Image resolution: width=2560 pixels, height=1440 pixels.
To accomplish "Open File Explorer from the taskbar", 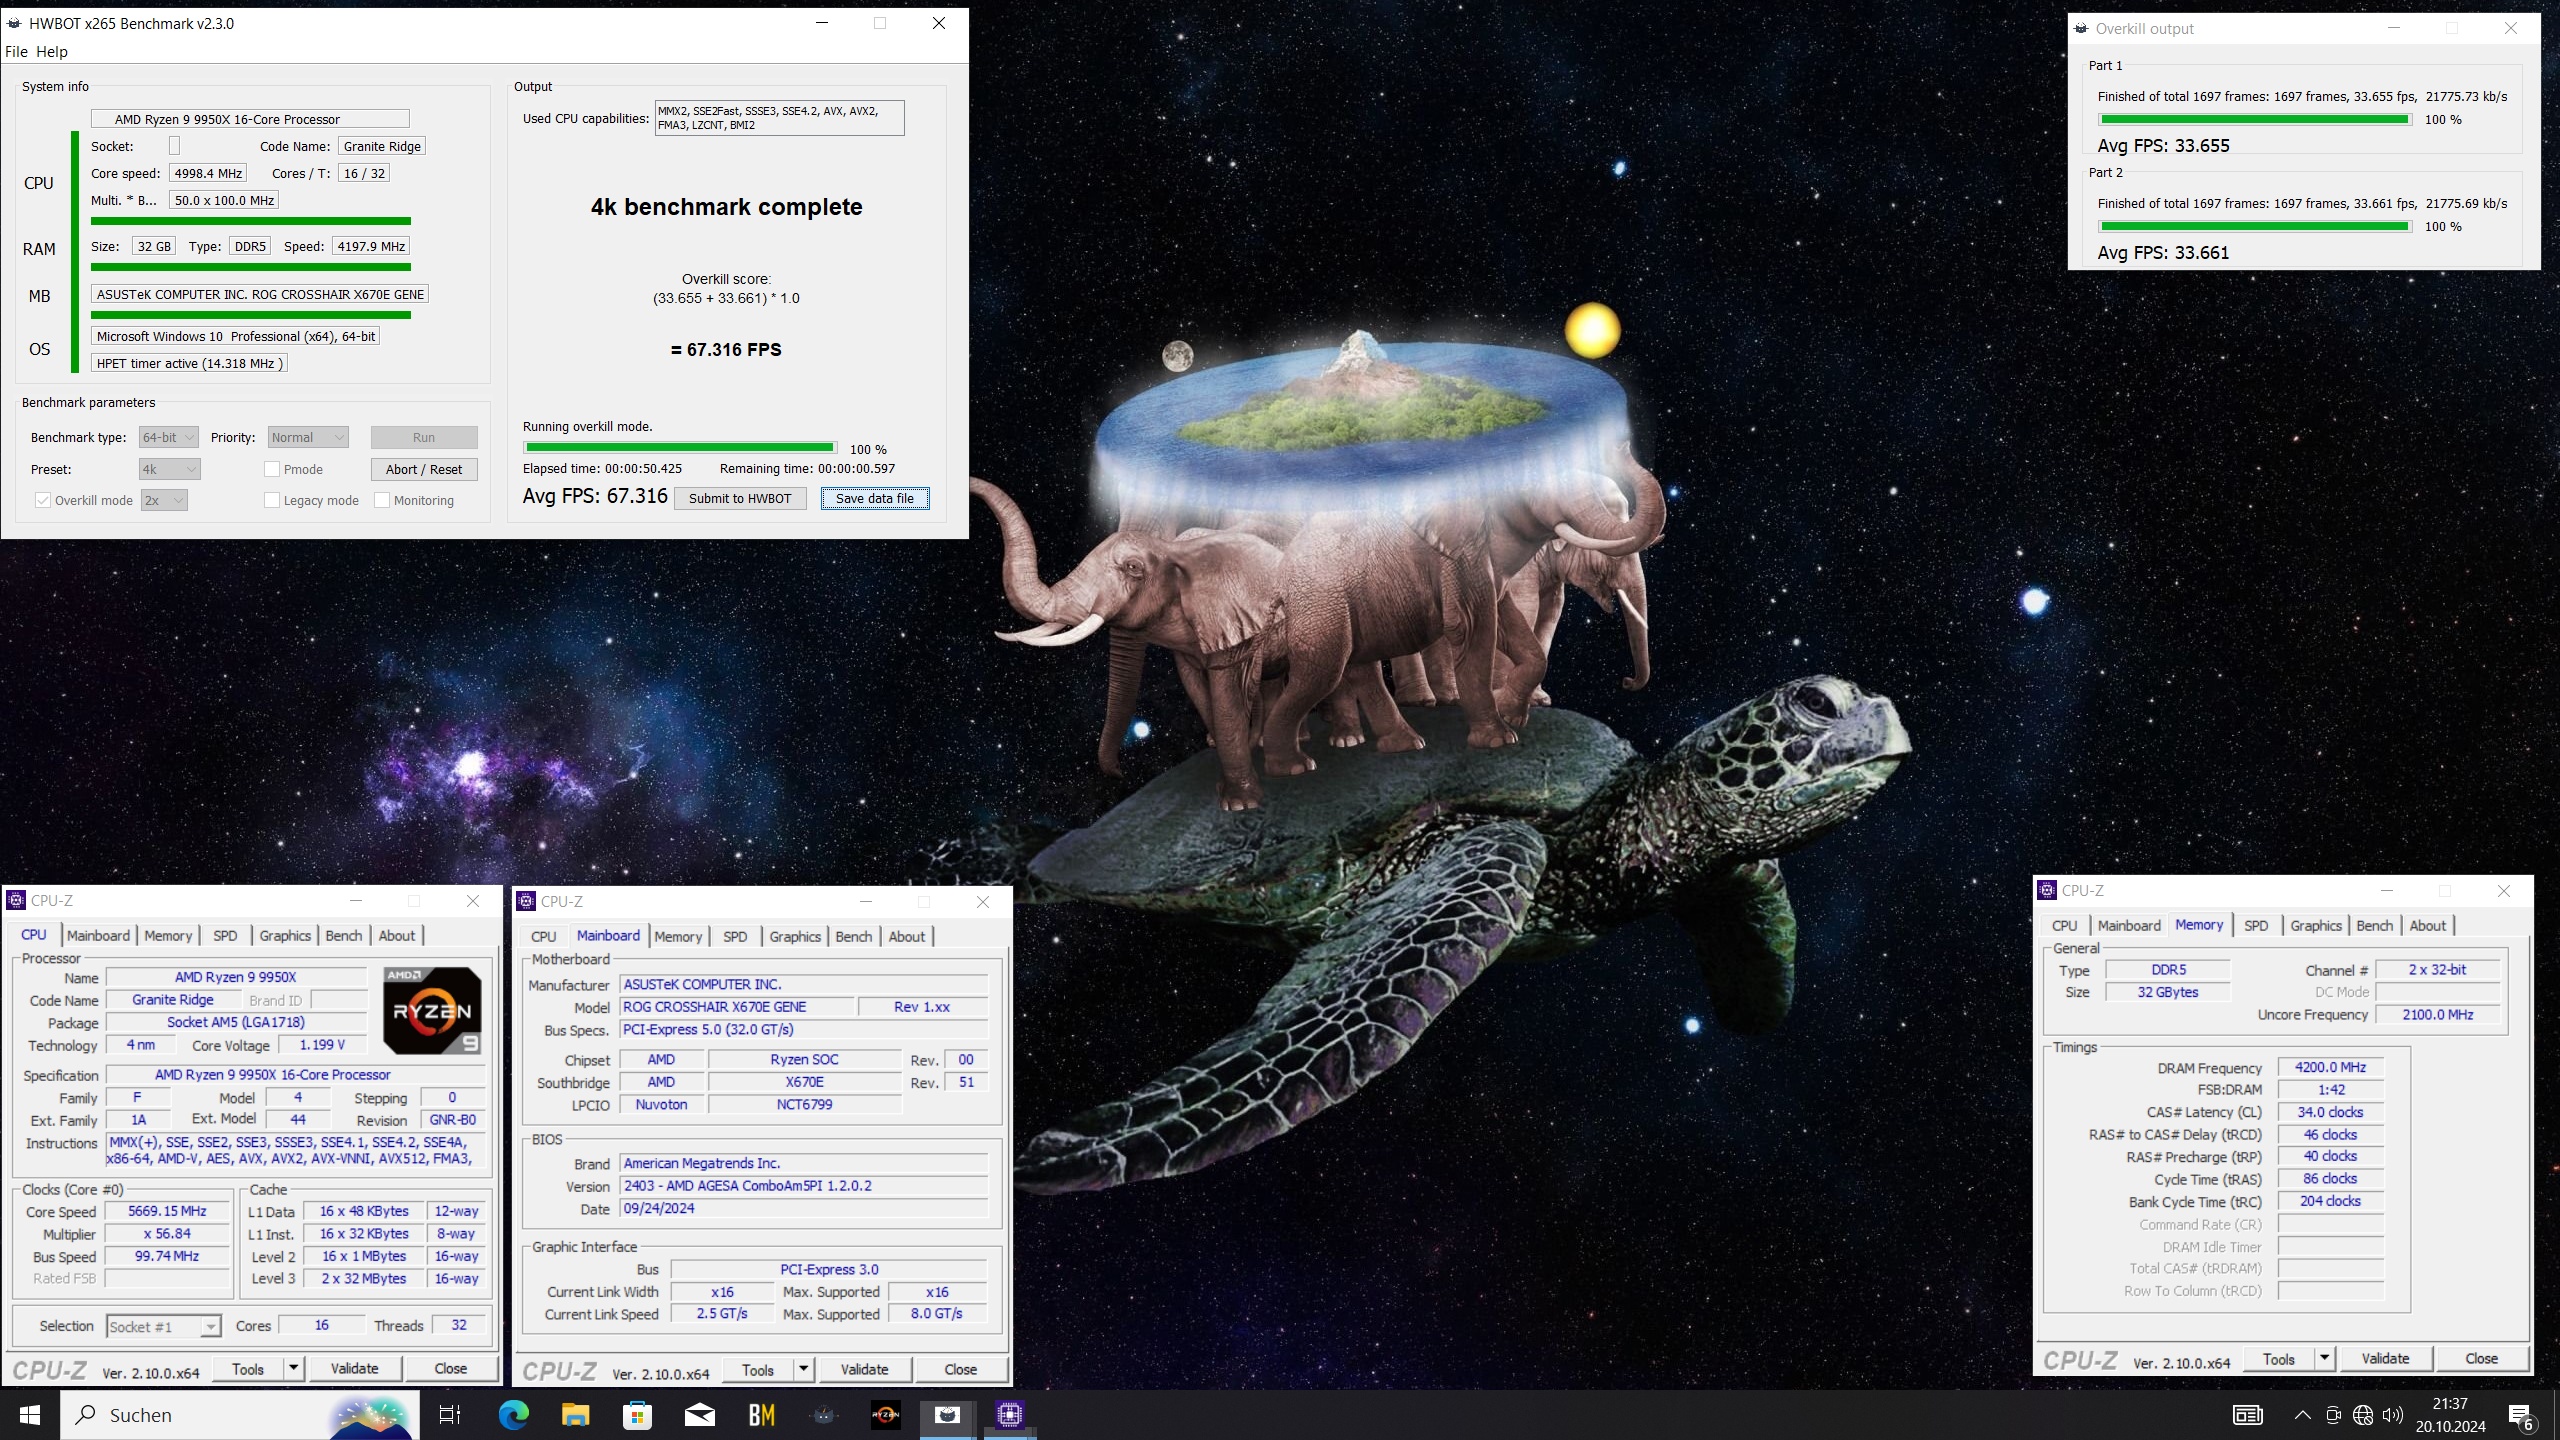I will [576, 1415].
